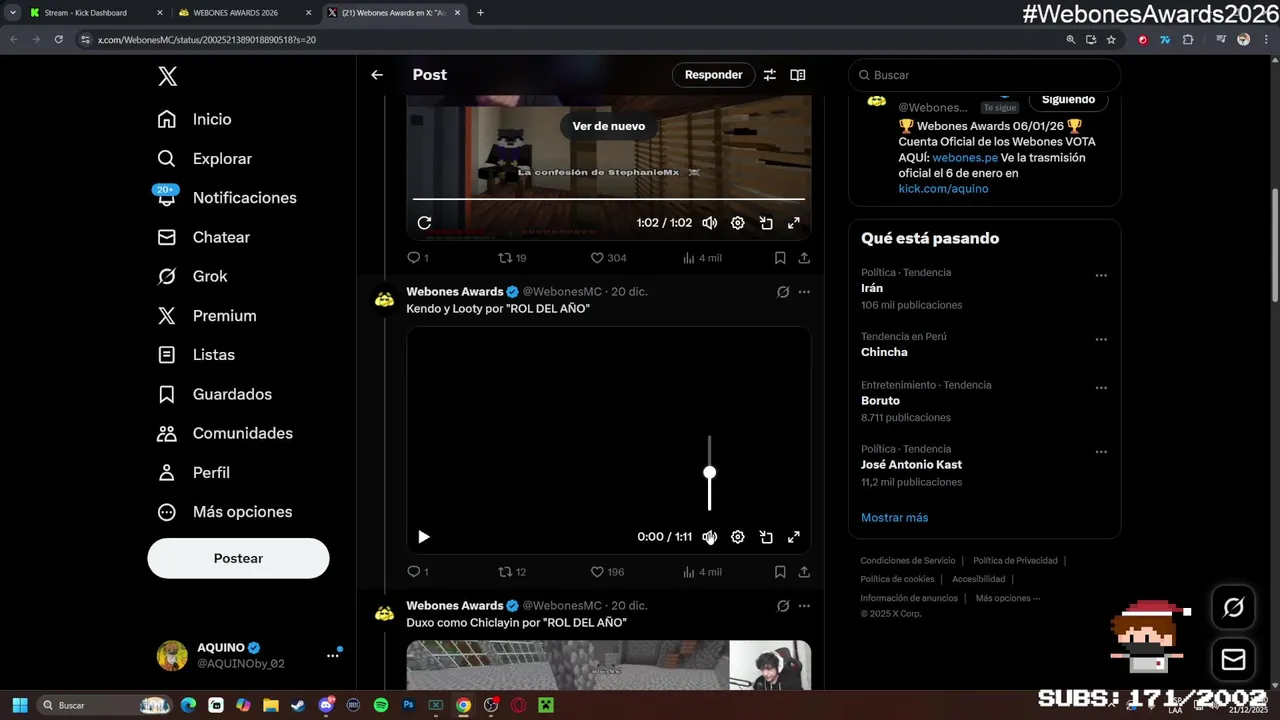
Task: Replay the first video
Action: tap(424, 223)
